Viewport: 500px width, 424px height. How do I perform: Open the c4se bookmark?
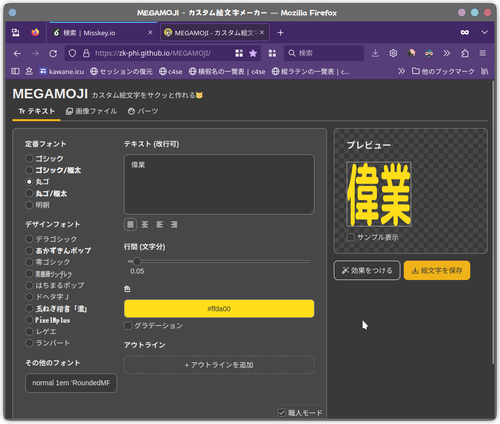tap(171, 71)
